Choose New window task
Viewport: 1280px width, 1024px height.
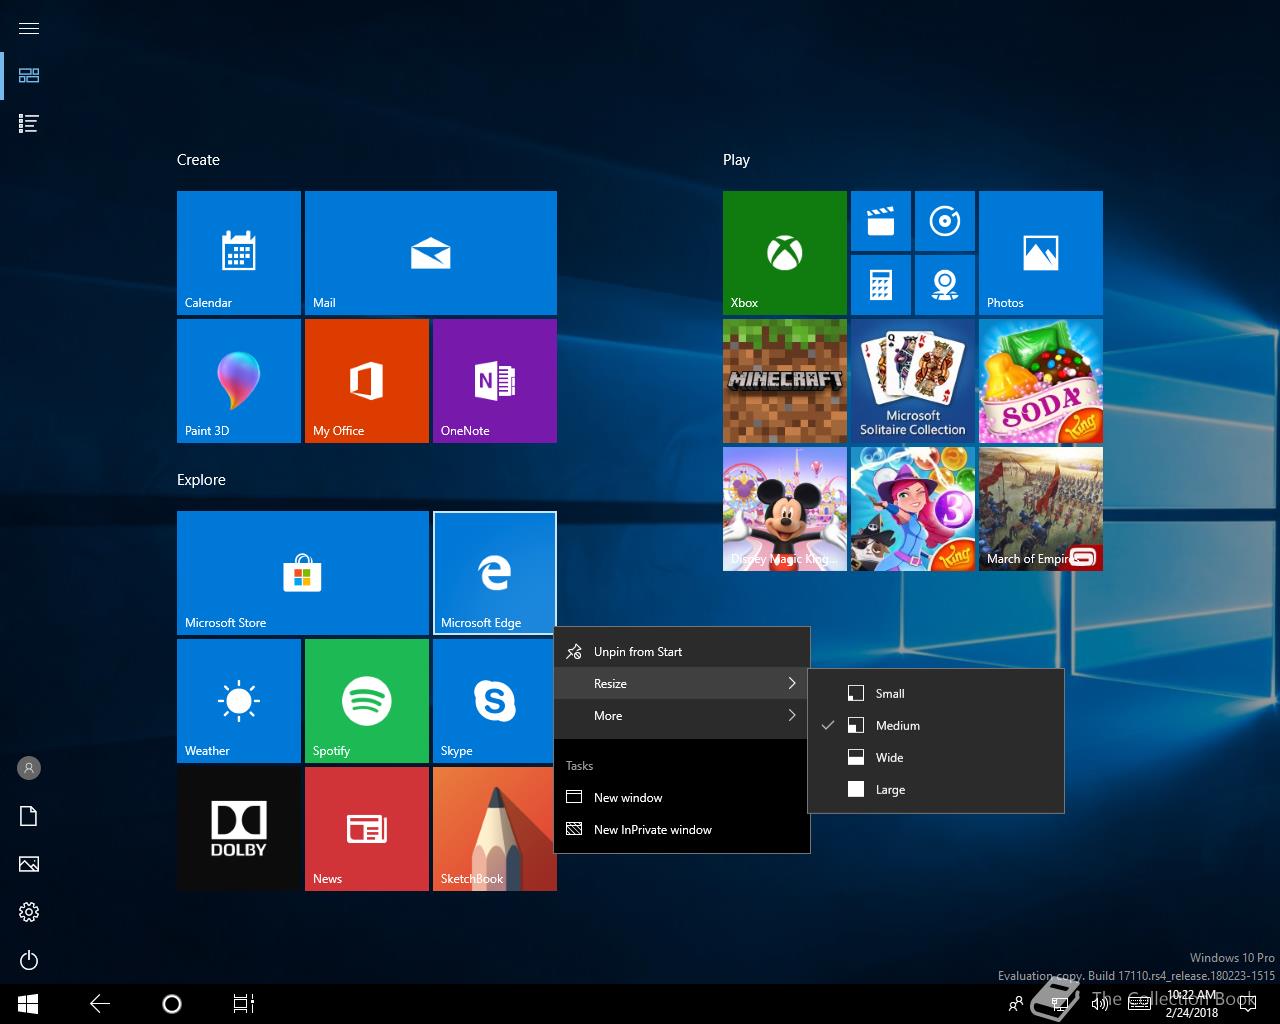point(682,798)
